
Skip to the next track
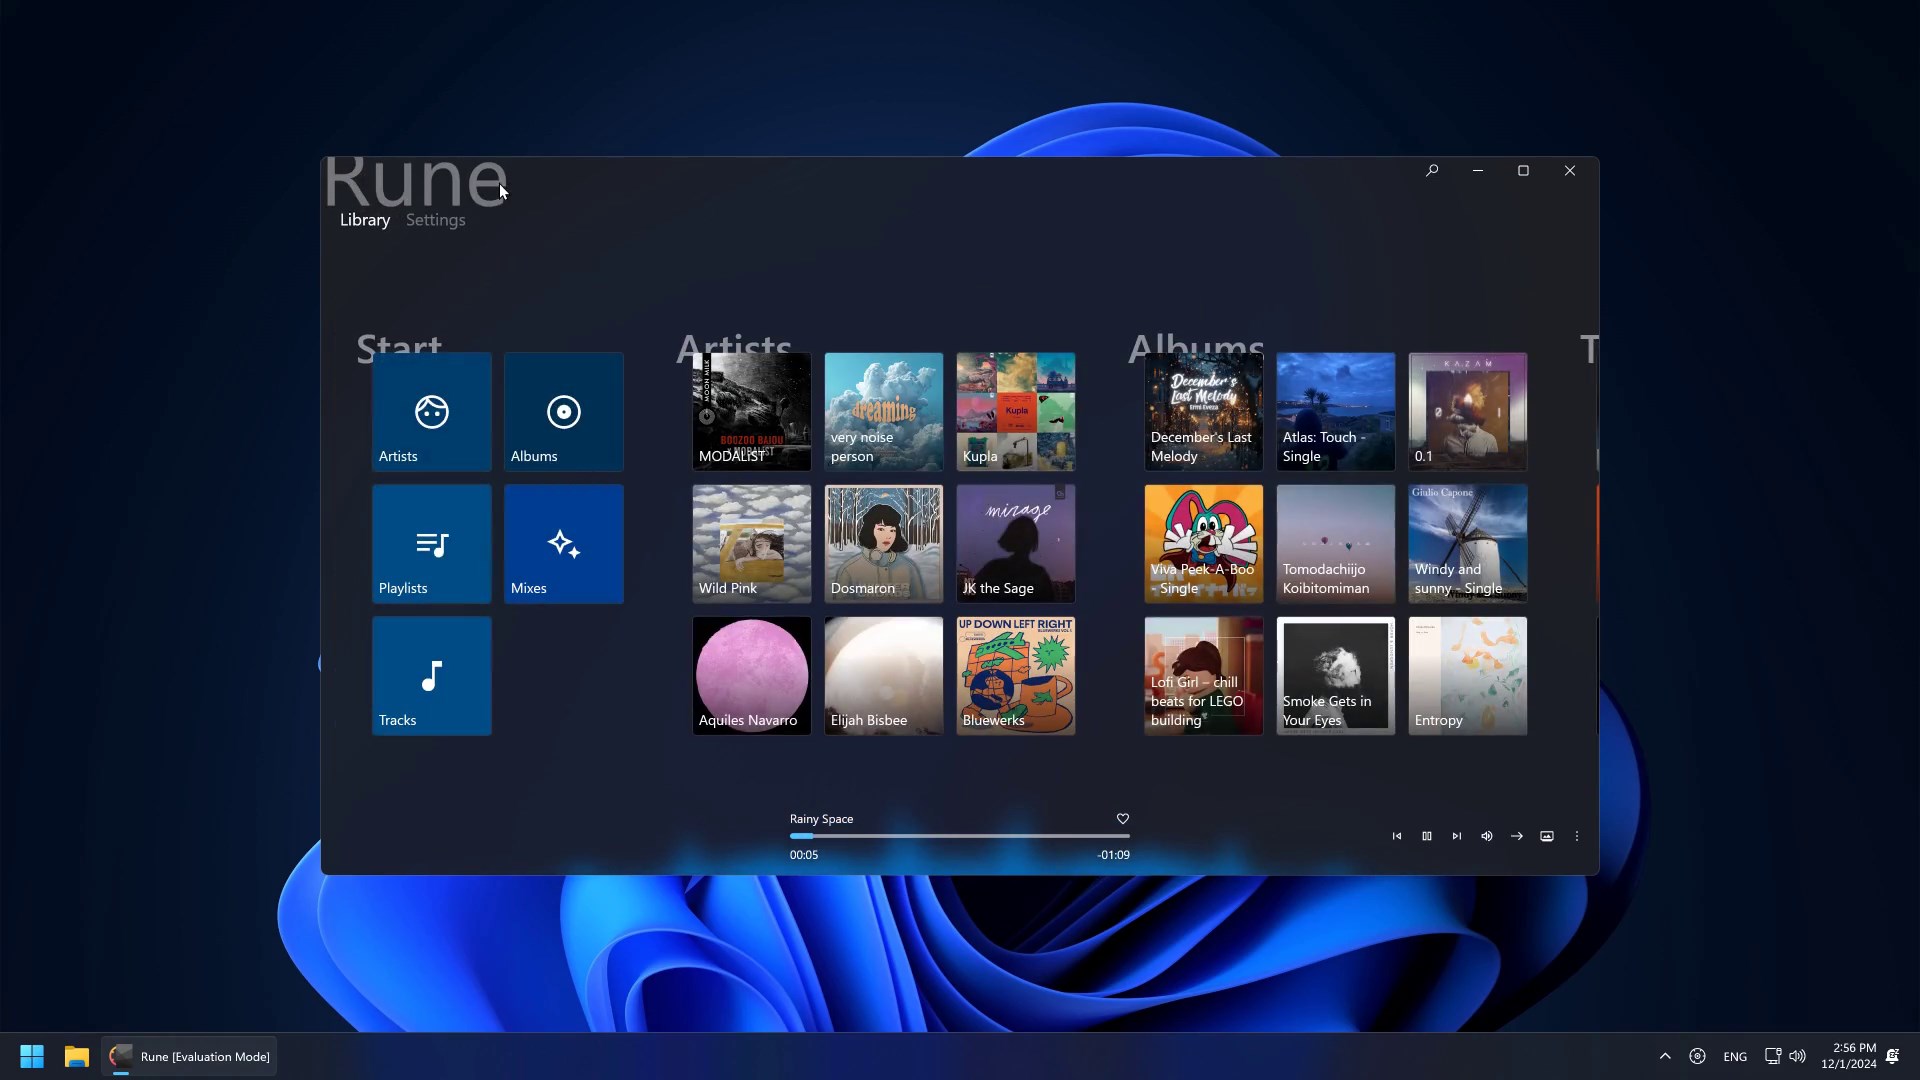pyautogui.click(x=1457, y=836)
